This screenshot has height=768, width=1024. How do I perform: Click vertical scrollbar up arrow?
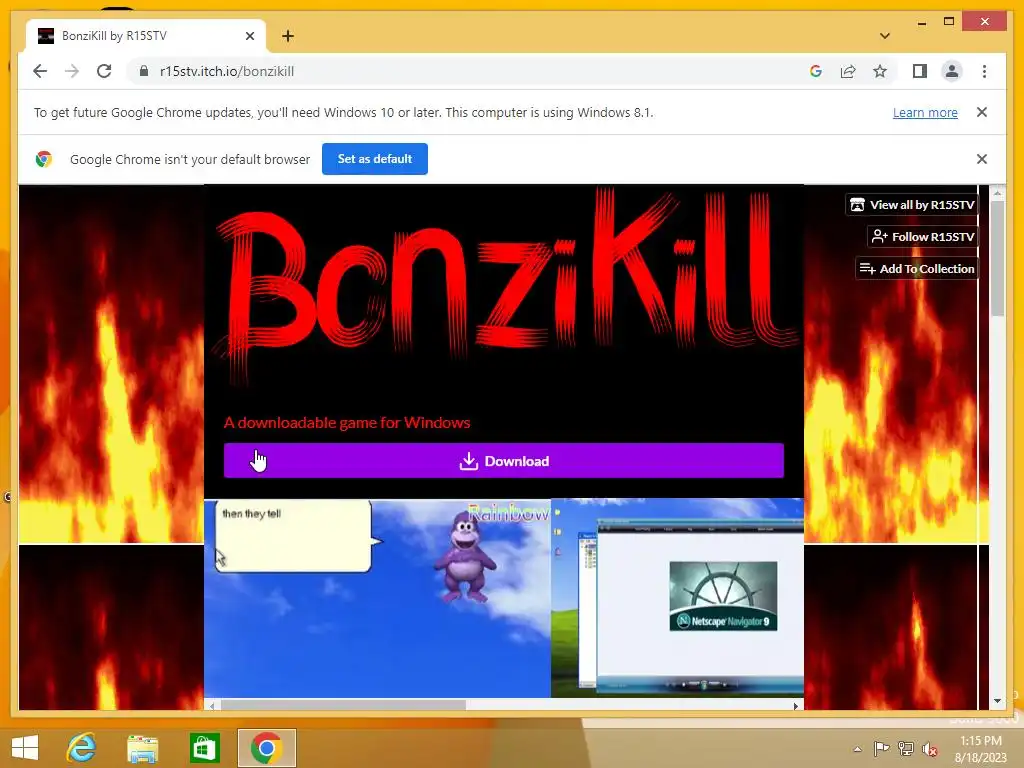tap(997, 193)
